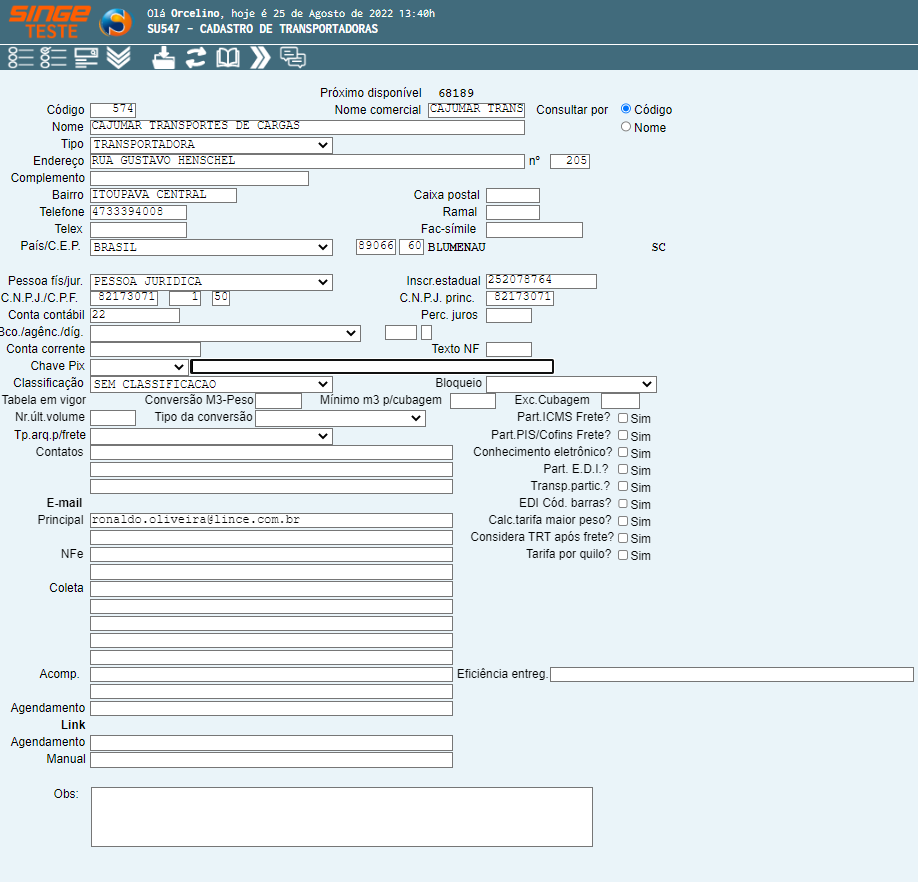Click the Exc.Cubagem input field
The width and height of the screenshot is (918, 882).
(x=621, y=400)
